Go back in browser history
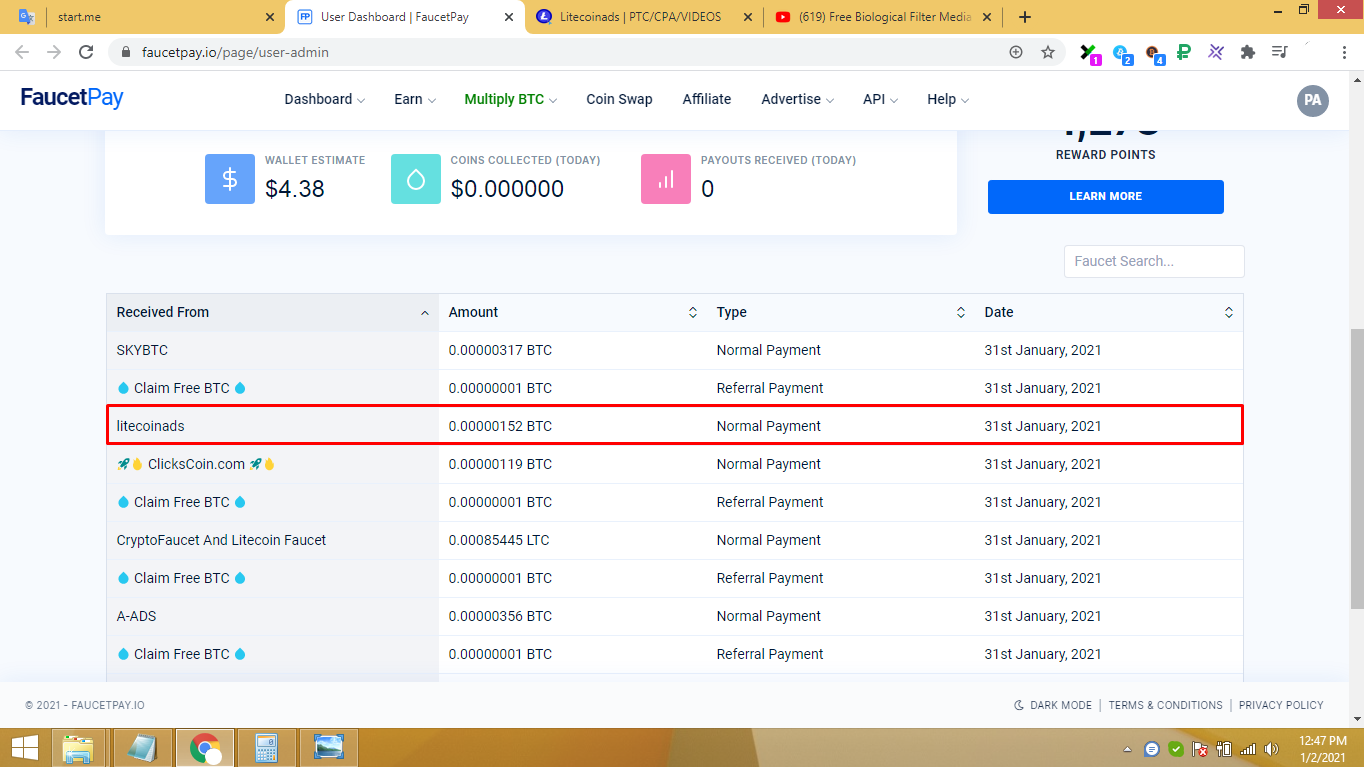This screenshot has width=1364, height=767. tap(22, 52)
